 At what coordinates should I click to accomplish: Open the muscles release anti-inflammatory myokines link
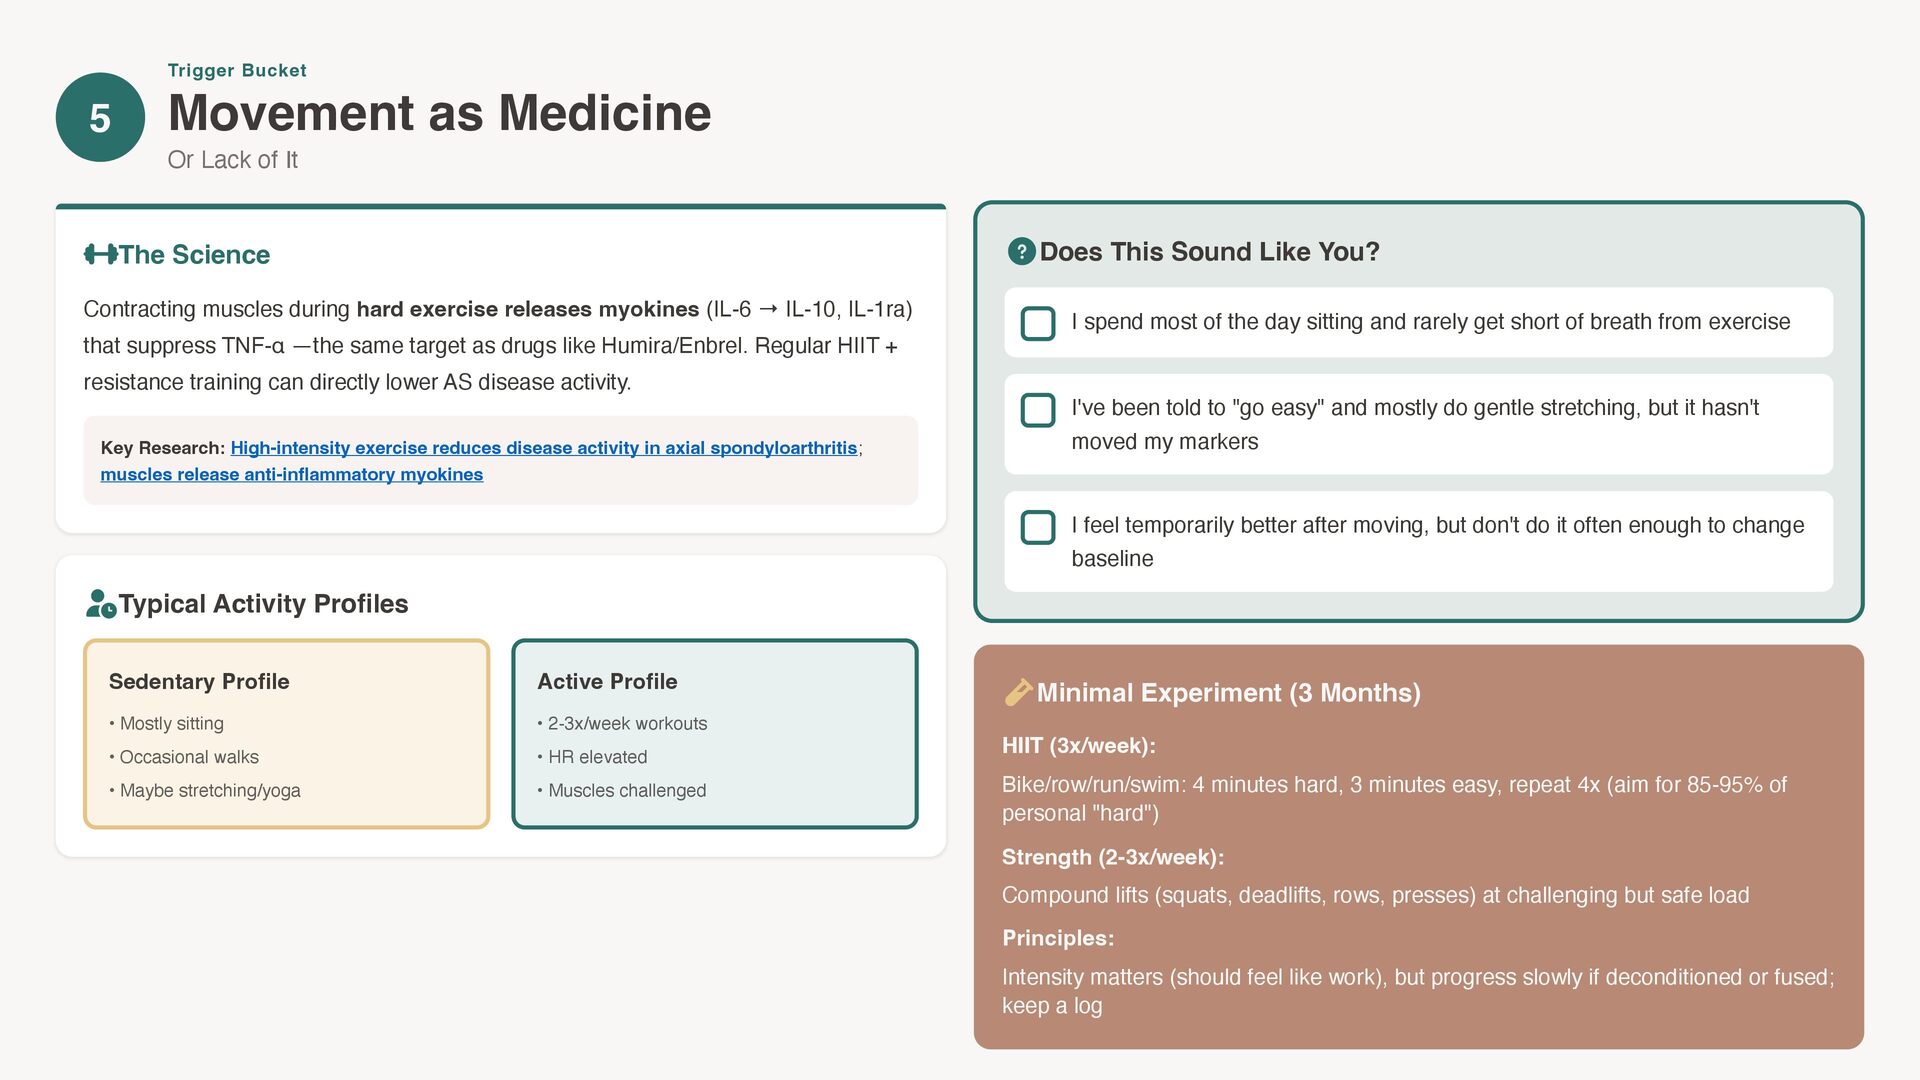(x=291, y=474)
